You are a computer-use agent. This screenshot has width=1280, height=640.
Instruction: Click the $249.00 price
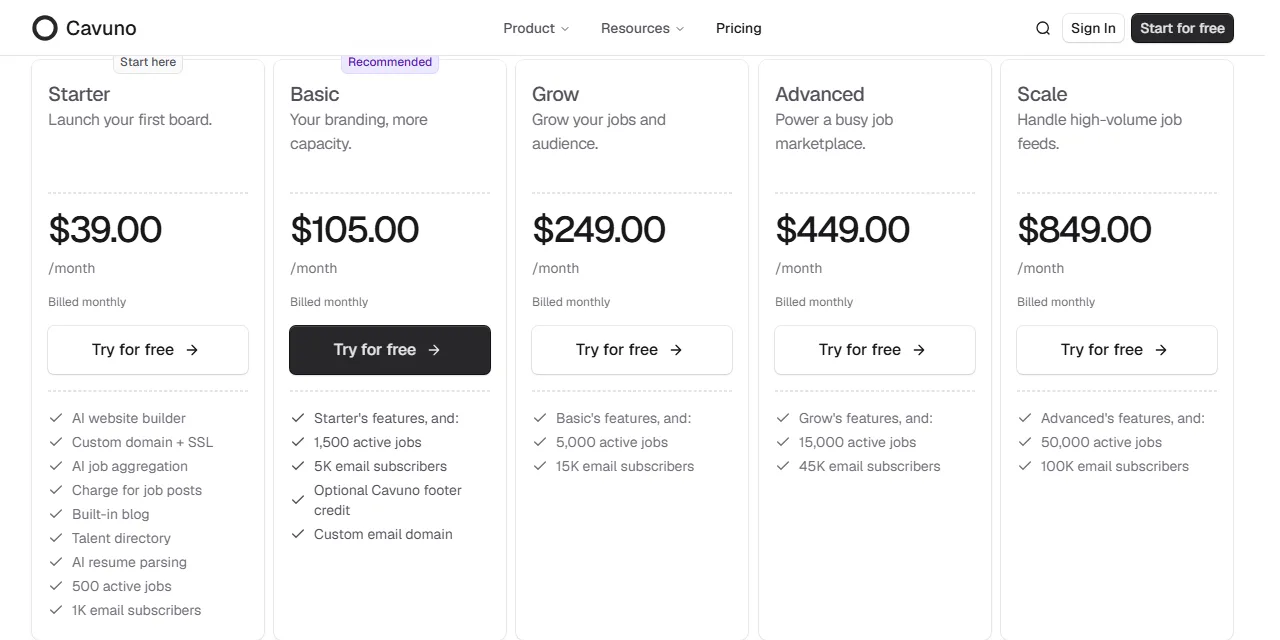coord(599,230)
